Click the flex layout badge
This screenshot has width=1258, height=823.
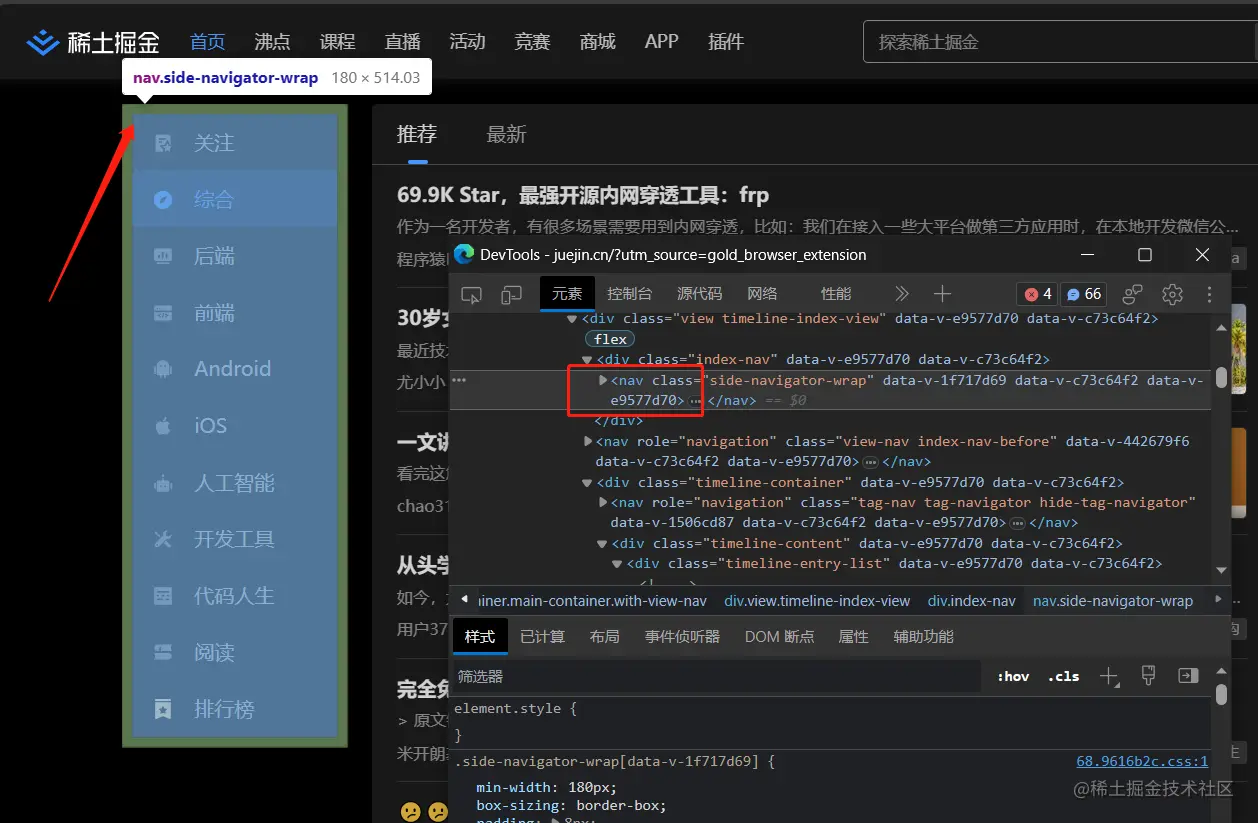coord(610,339)
